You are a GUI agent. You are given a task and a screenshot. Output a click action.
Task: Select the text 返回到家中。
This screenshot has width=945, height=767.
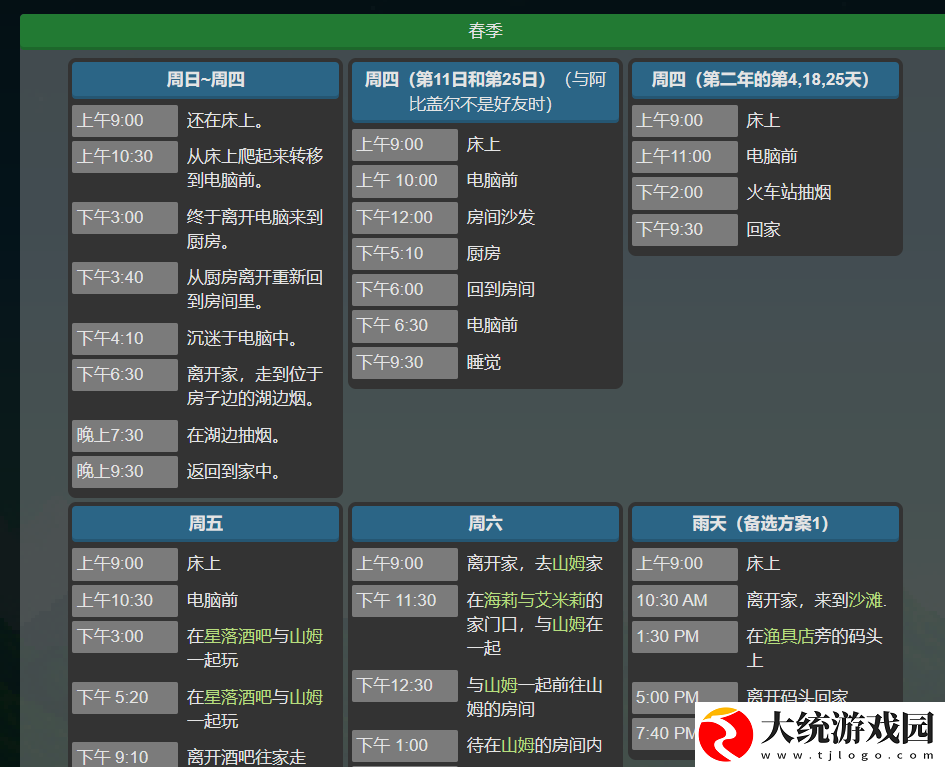[234, 471]
